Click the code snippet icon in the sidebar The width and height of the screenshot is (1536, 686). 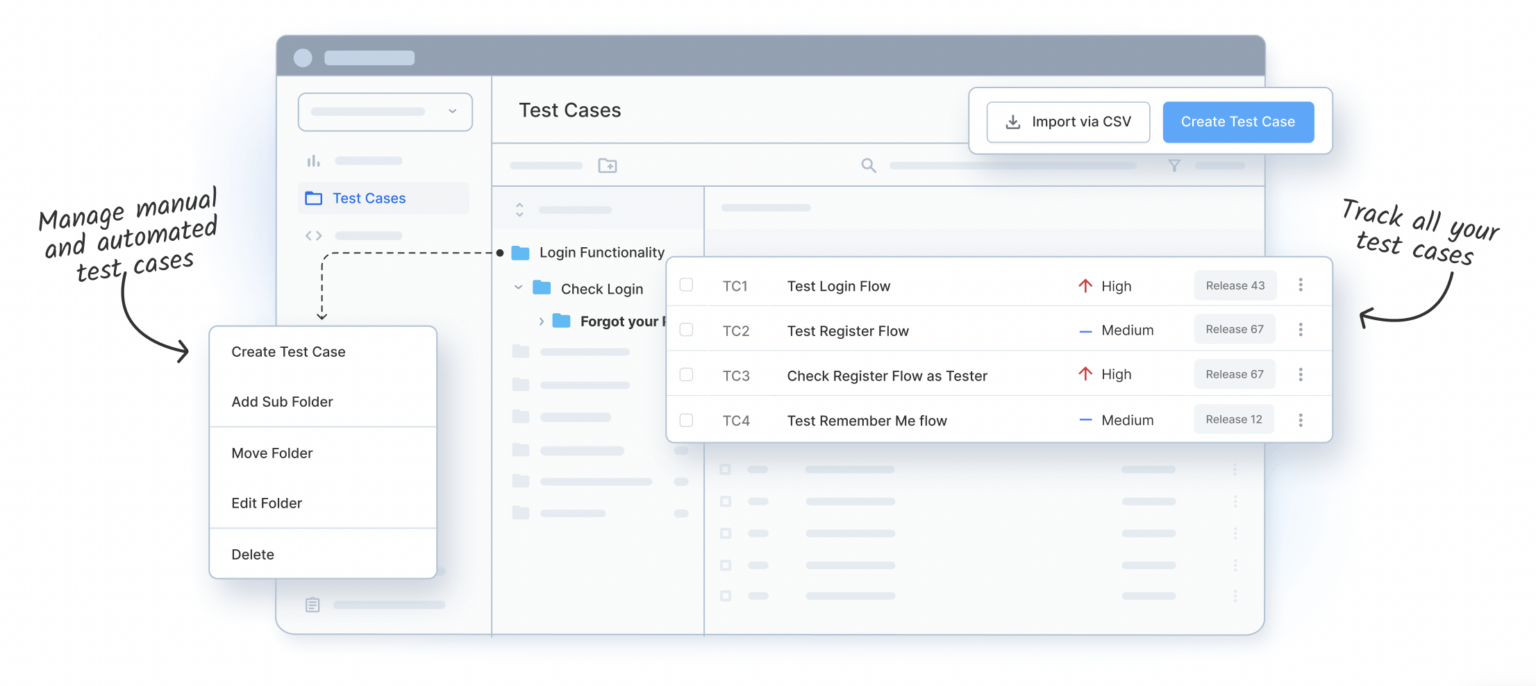314,235
